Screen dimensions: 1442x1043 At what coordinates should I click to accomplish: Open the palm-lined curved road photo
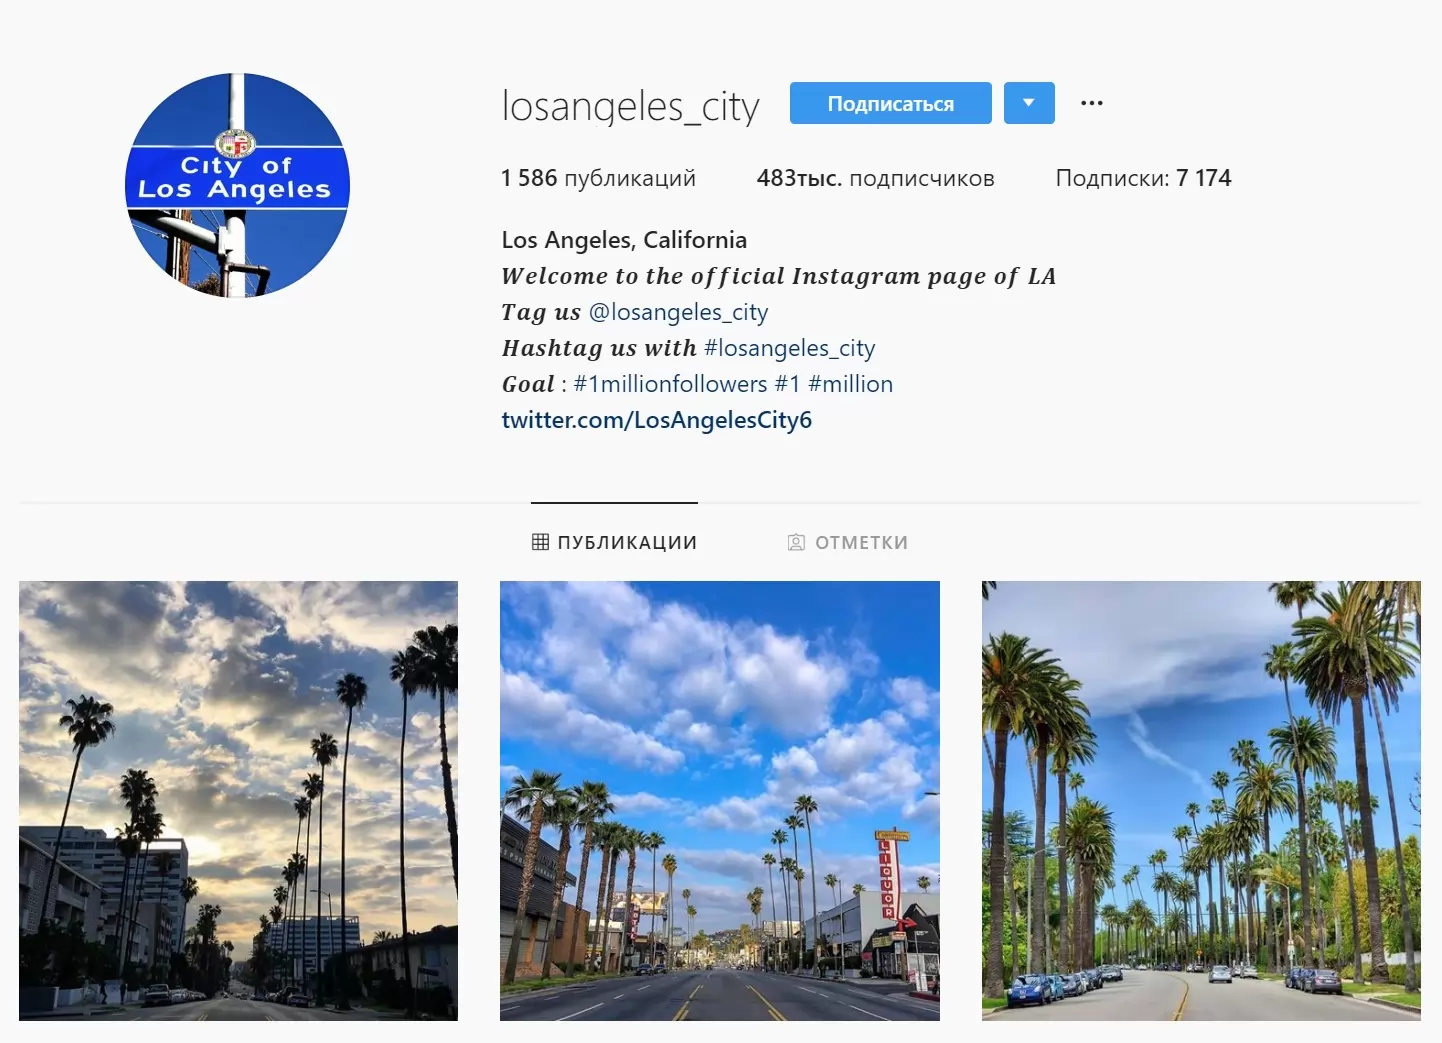(x=1201, y=801)
